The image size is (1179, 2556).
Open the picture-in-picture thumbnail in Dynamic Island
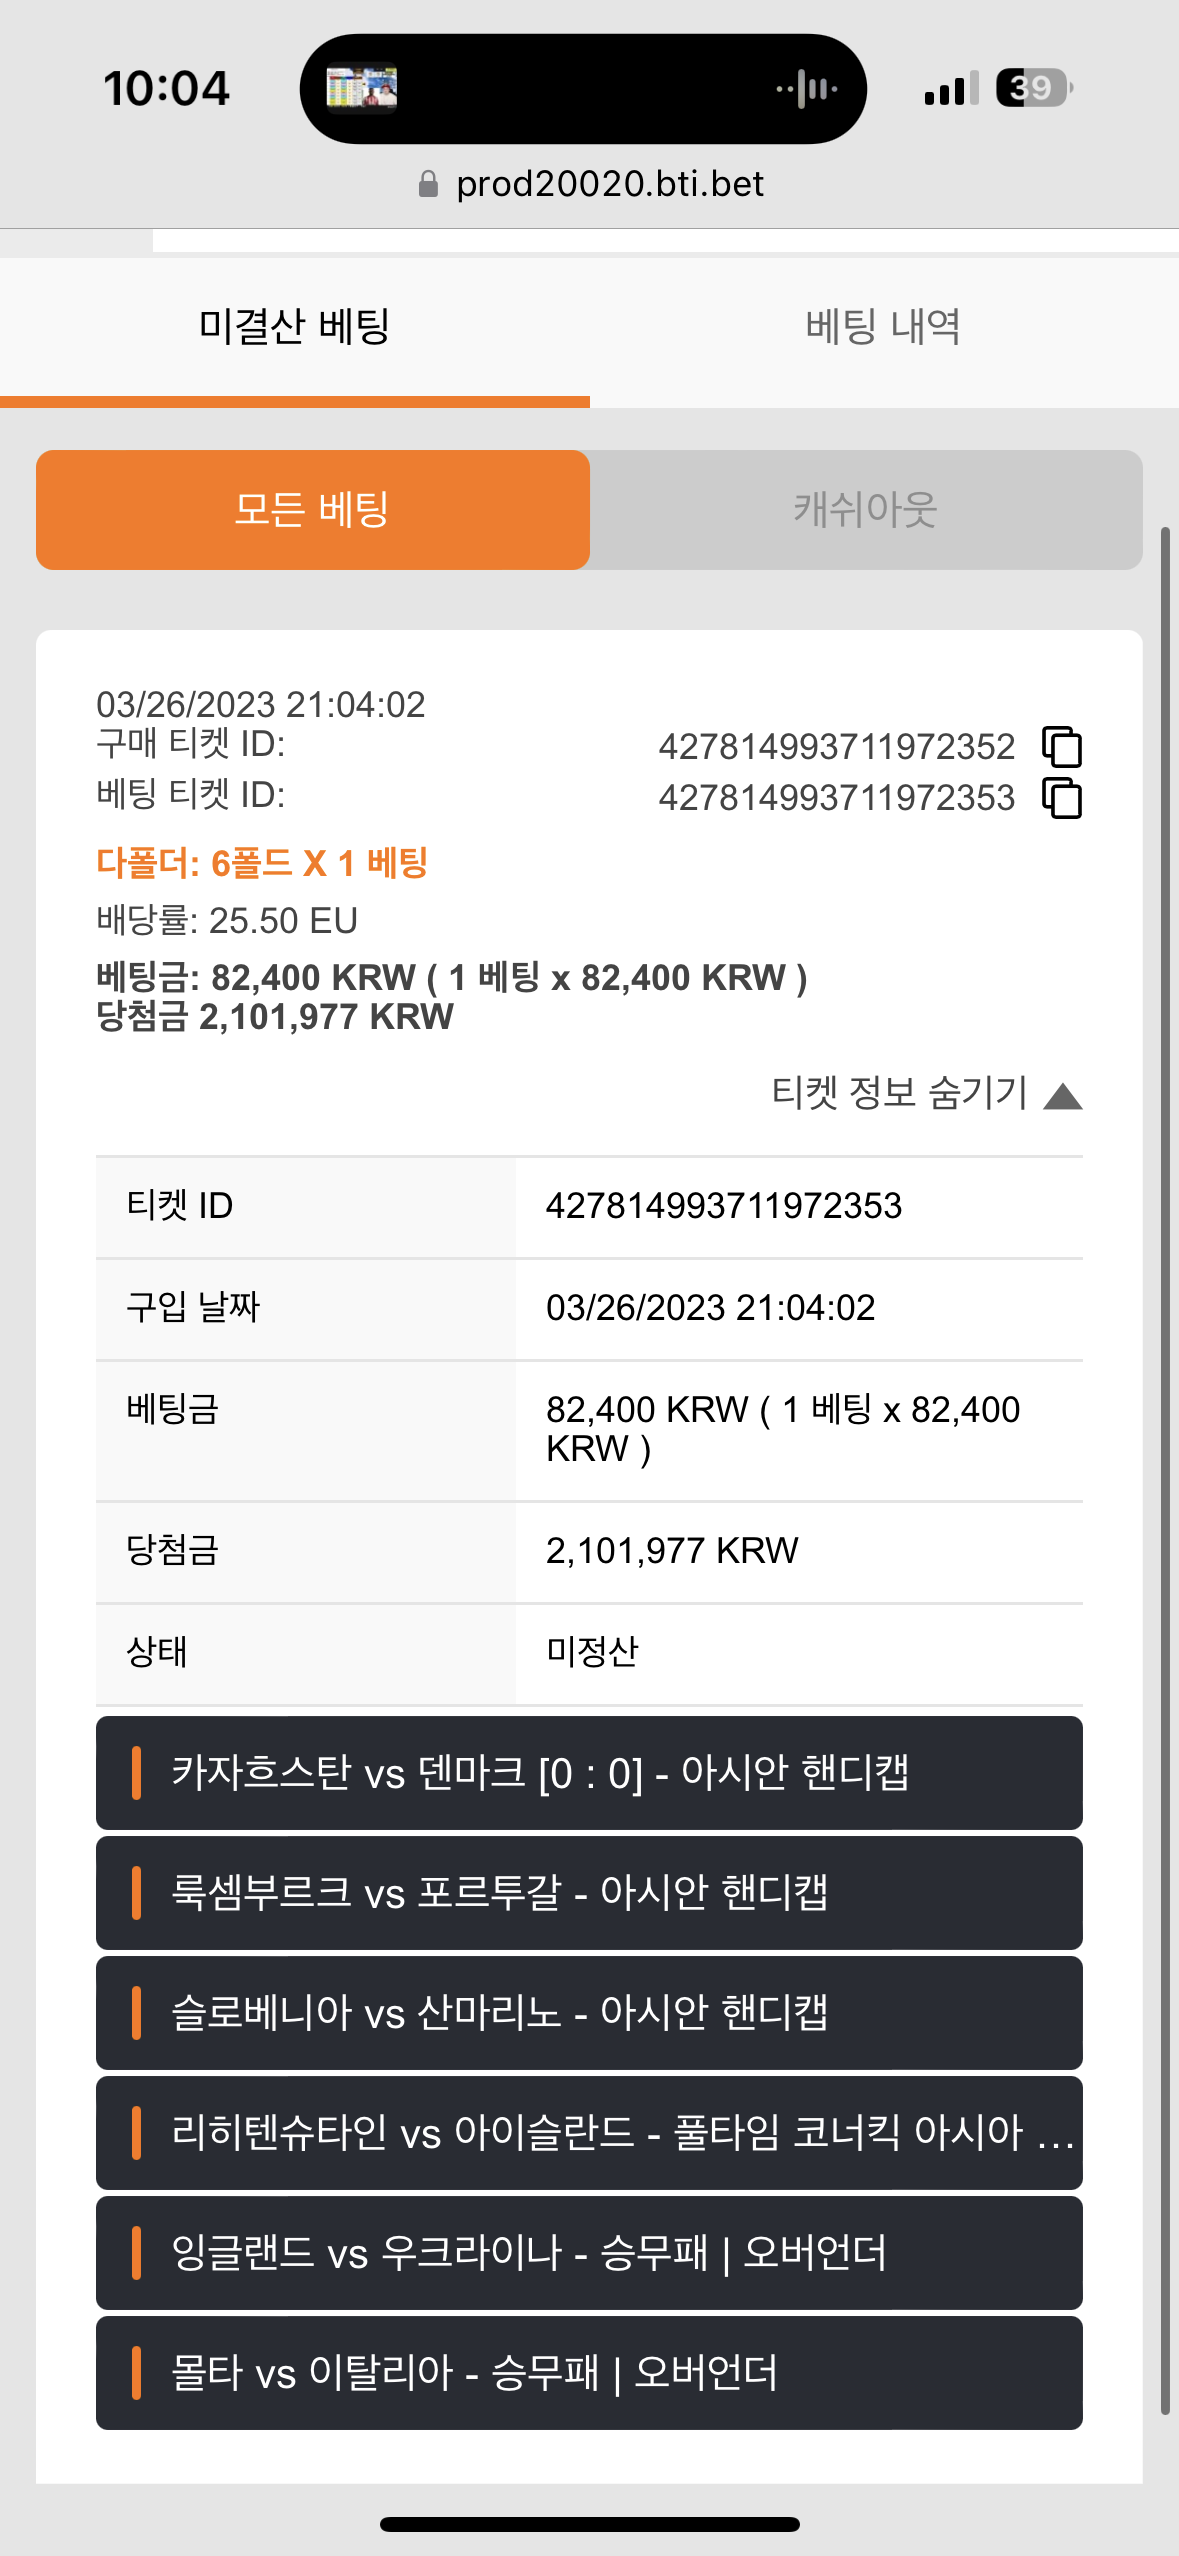[362, 88]
